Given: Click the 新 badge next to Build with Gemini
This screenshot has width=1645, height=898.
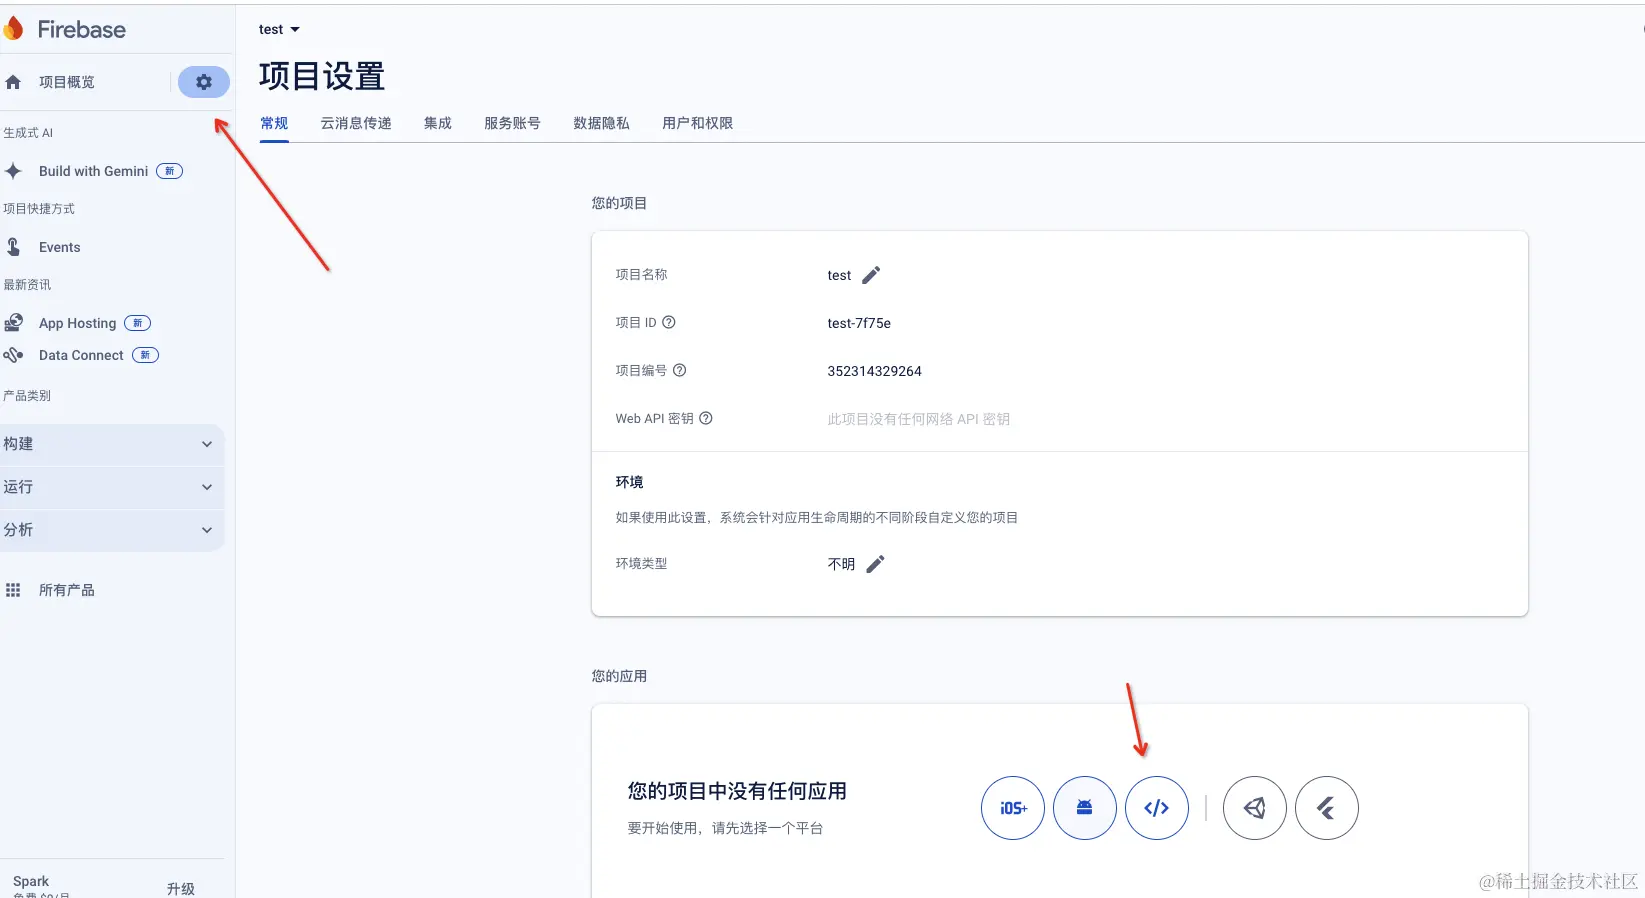Looking at the screenshot, I should click(x=169, y=171).
